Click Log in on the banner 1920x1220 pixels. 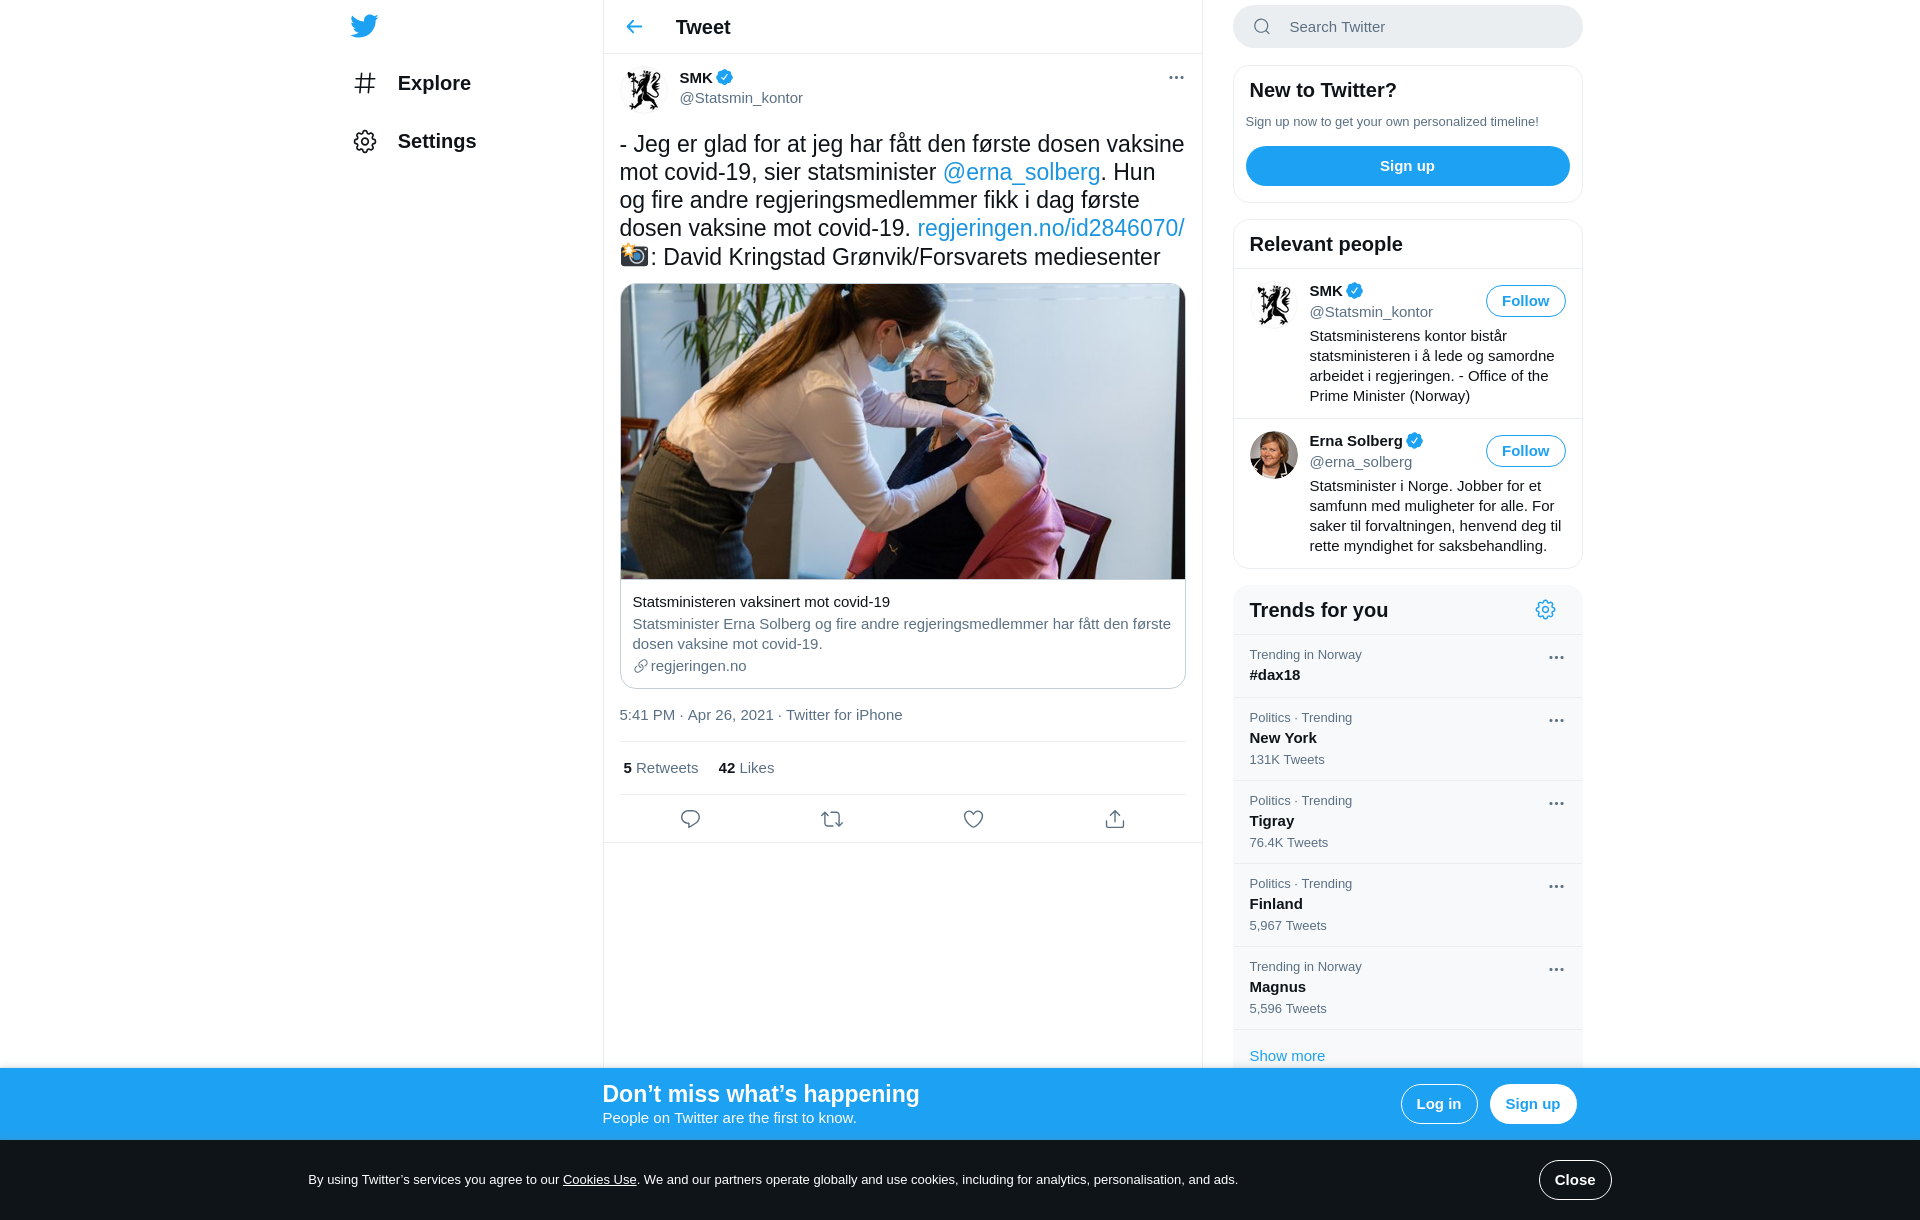(x=1438, y=1104)
